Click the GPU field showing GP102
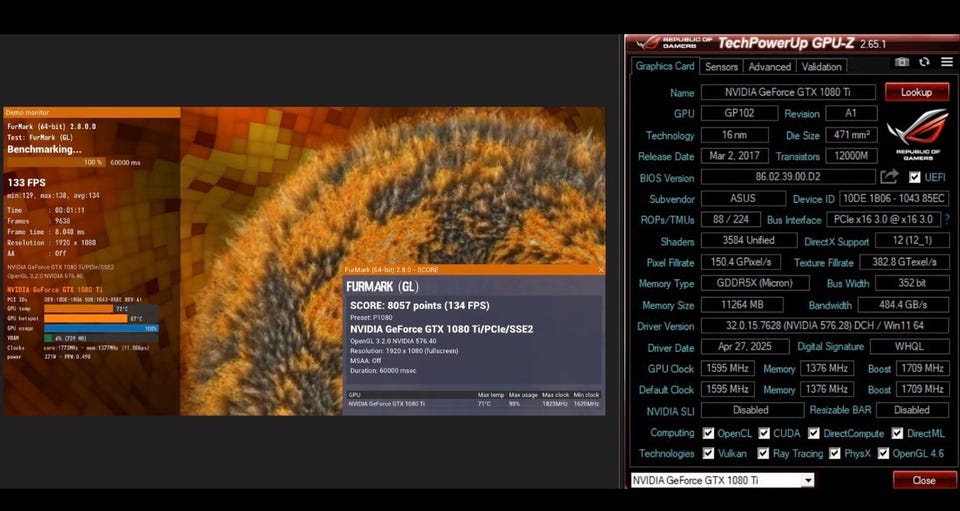The image size is (960, 511). pos(740,113)
